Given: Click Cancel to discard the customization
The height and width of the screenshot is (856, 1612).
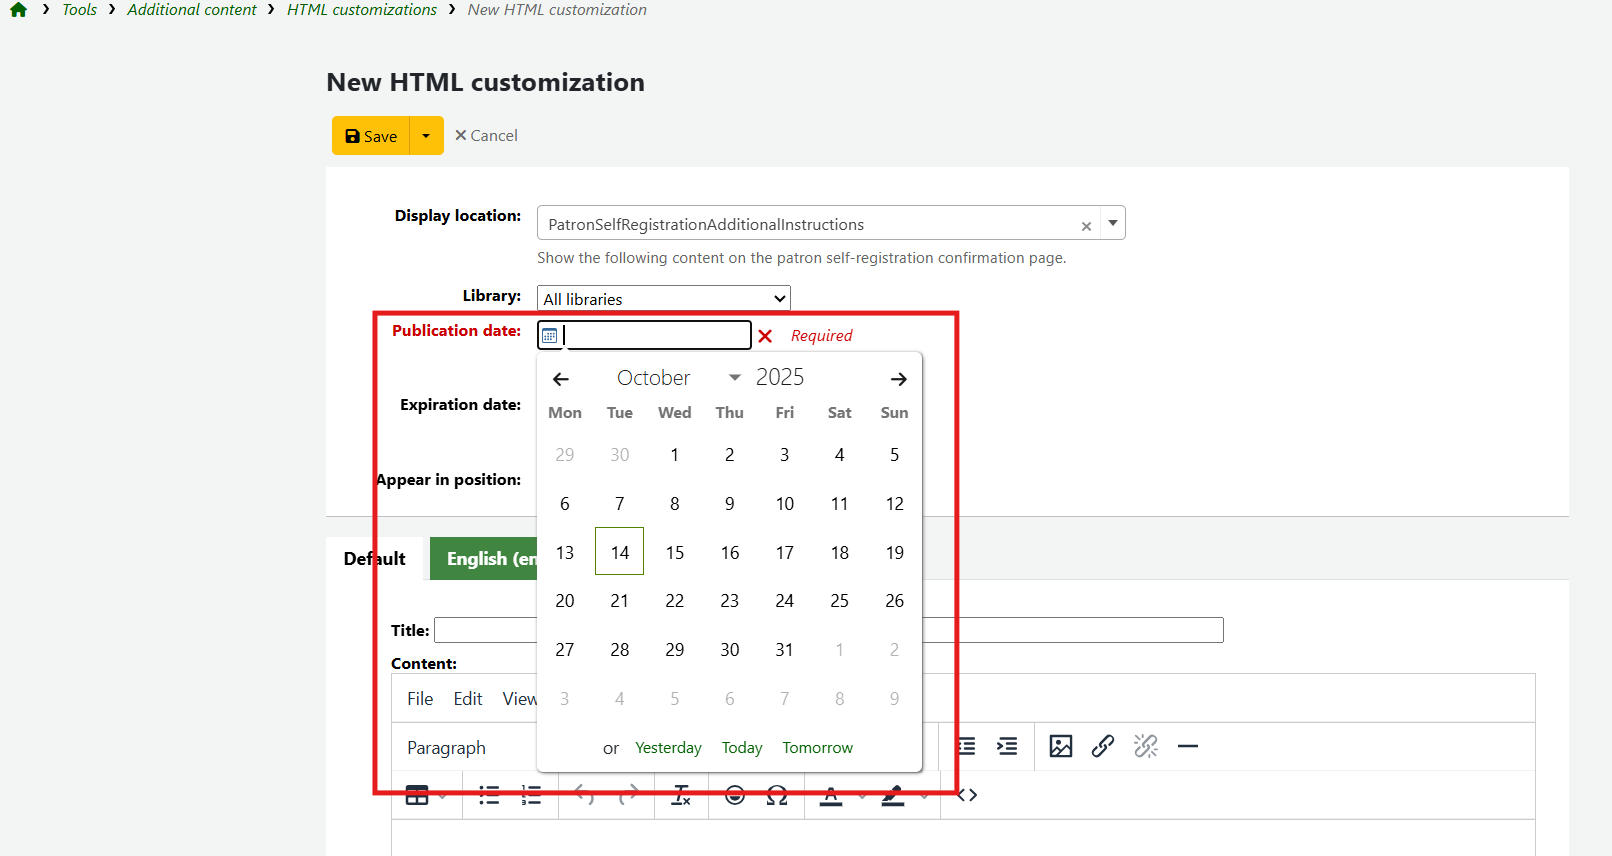Looking at the screenshot, I should [486, 136].
